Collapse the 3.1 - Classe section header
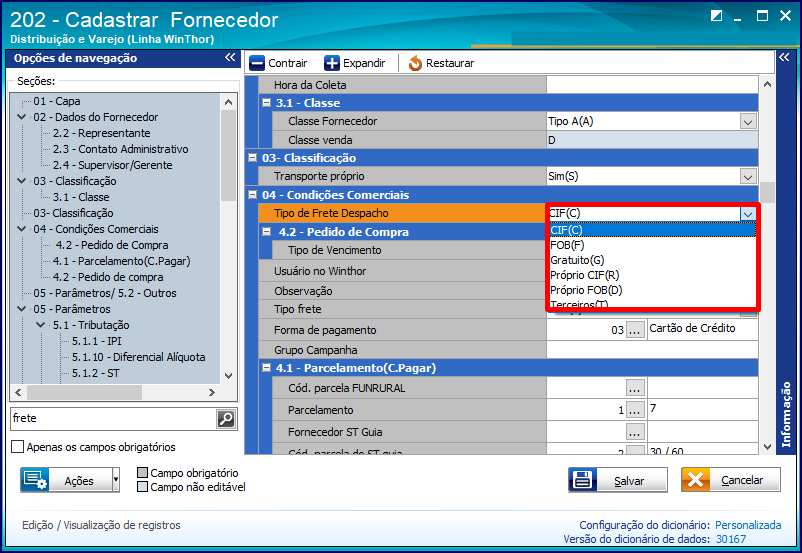The width and height of the screenshot is (802, 553). pyautogui.click(x=266, y=102)
